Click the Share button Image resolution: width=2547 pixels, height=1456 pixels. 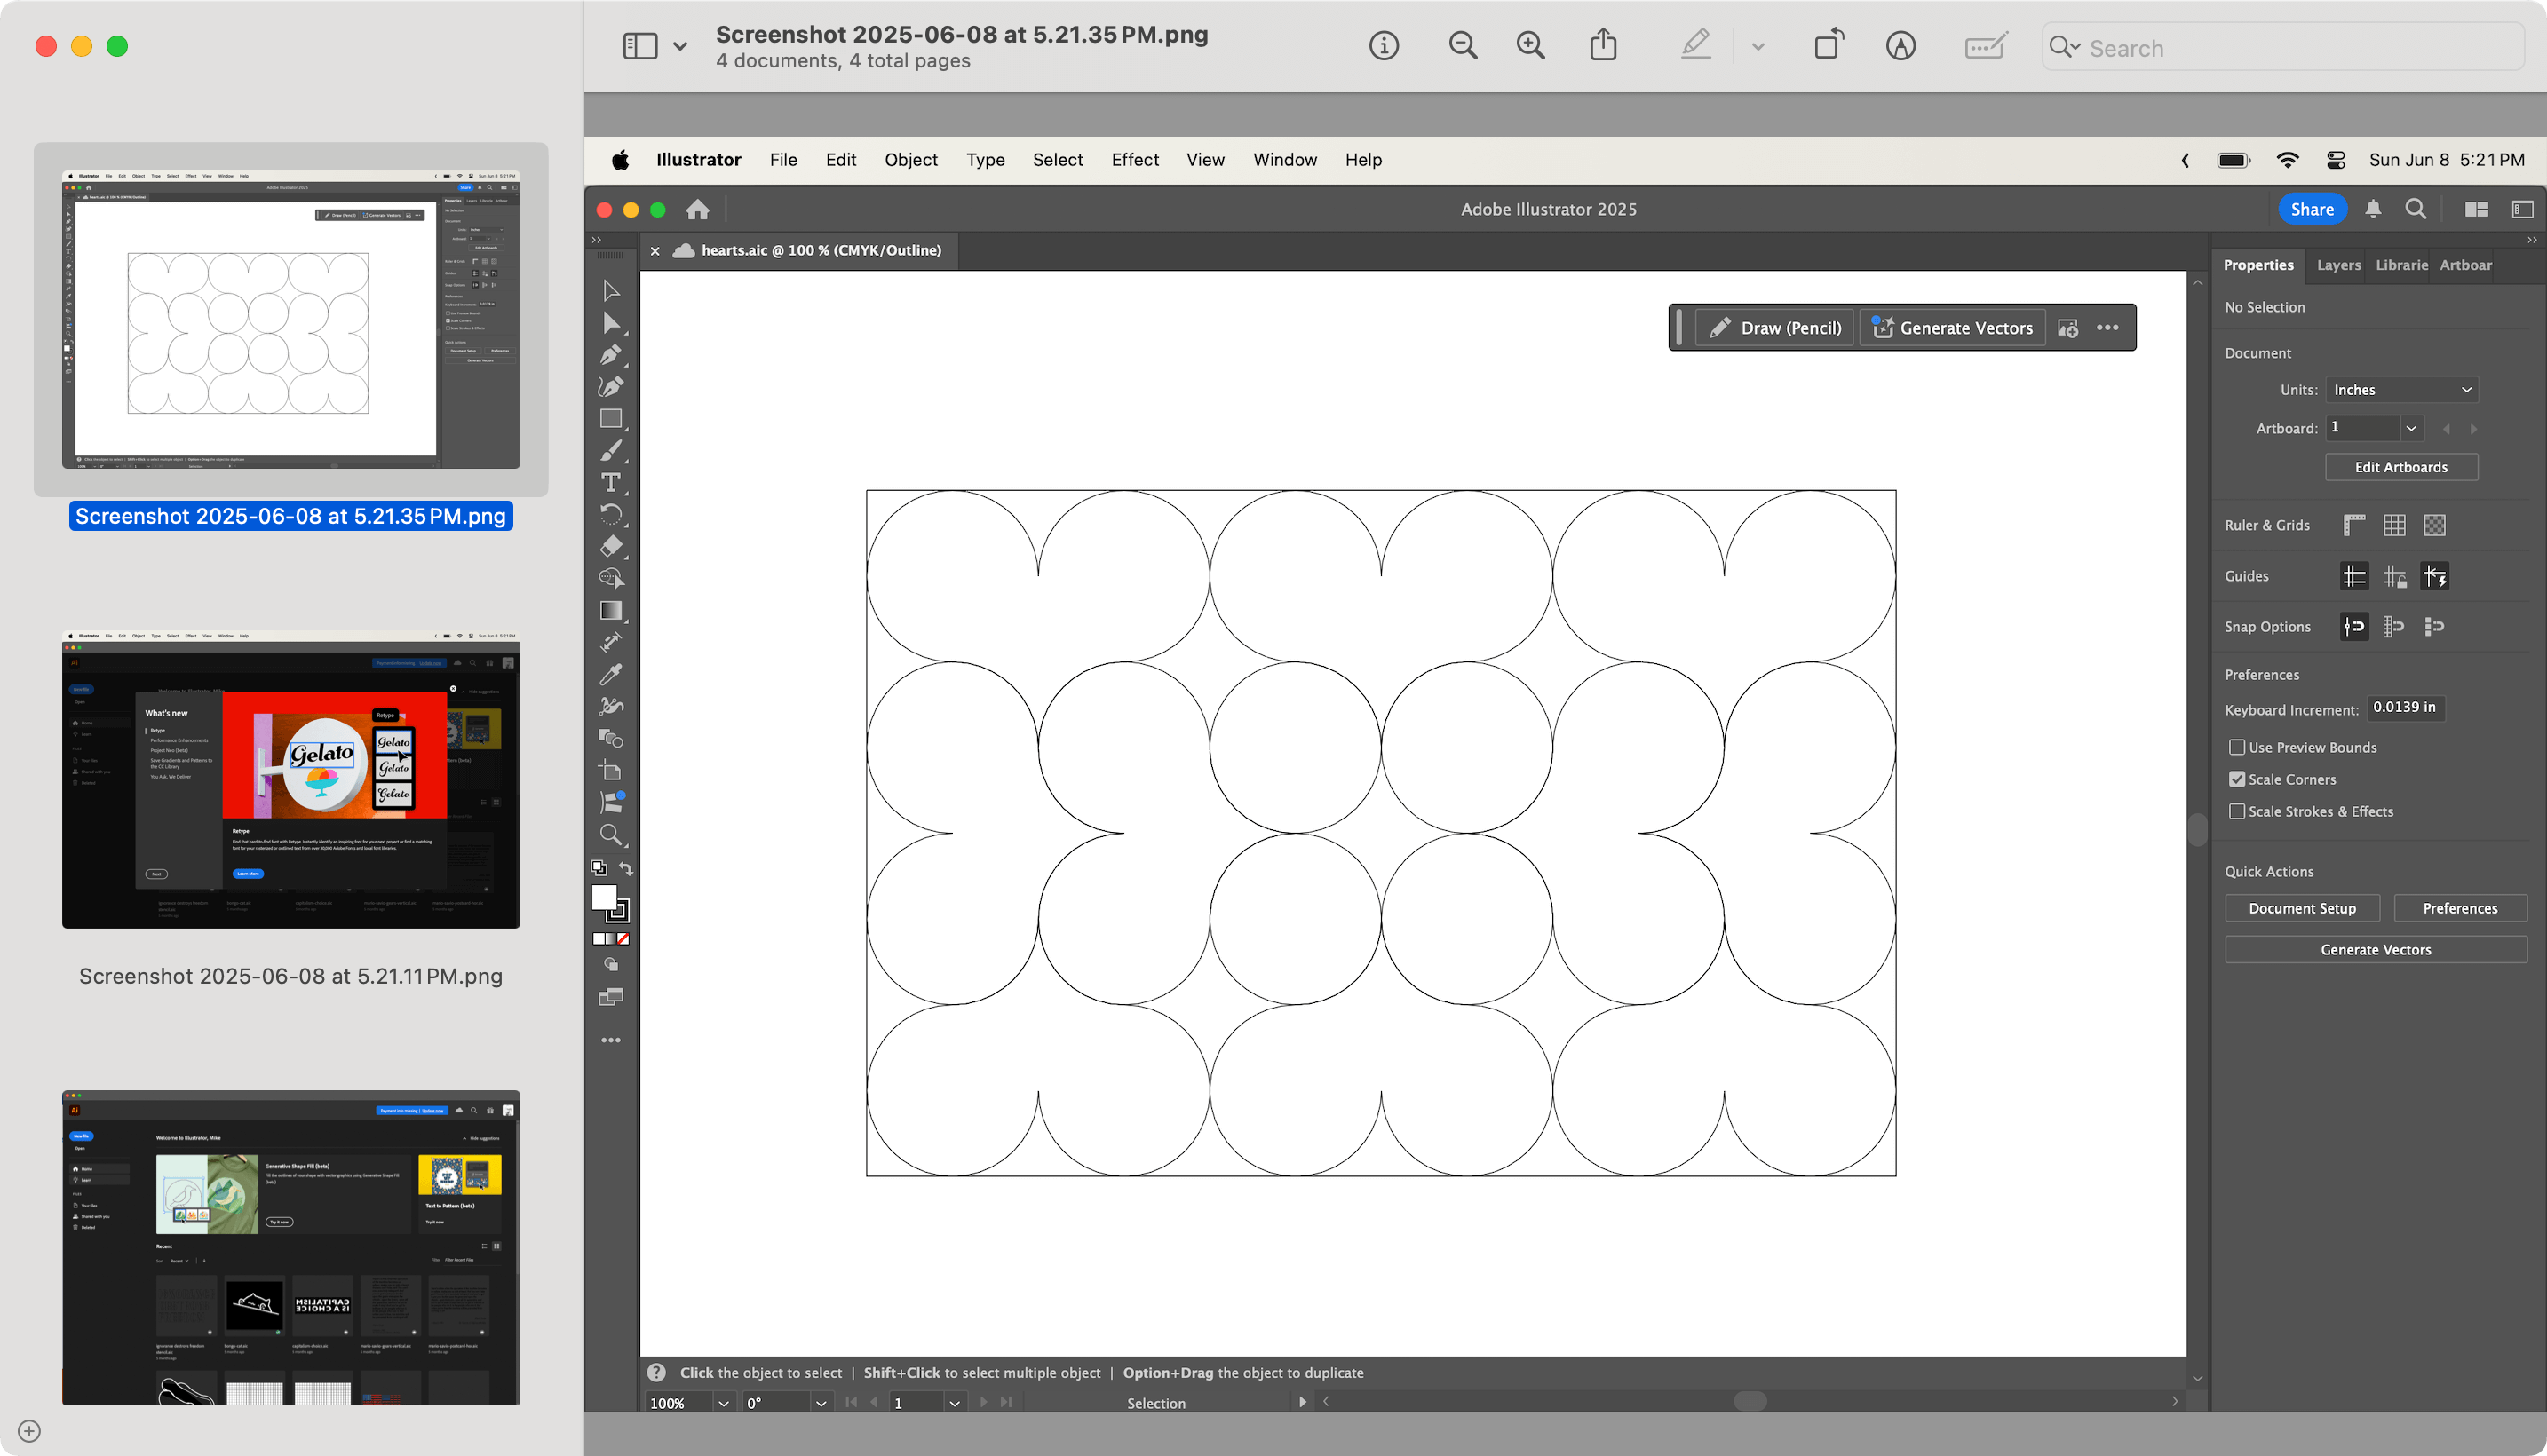point(2312,209)
